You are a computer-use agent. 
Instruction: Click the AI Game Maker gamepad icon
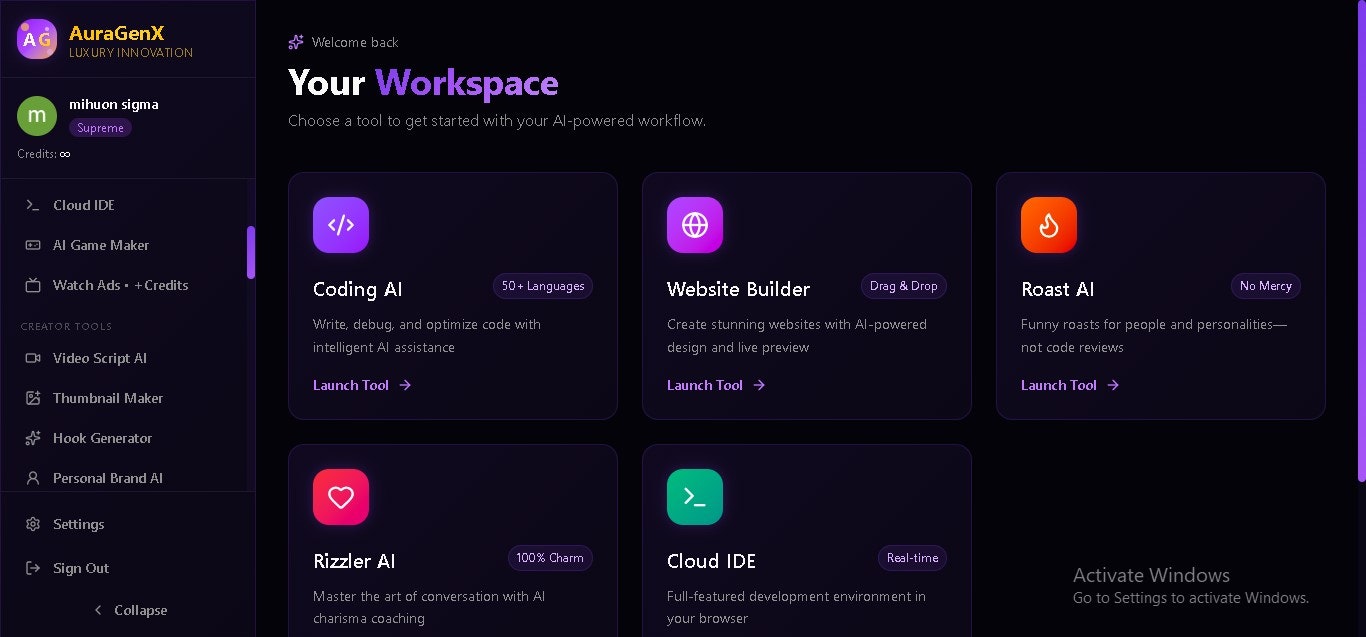[x=33, y=245]
